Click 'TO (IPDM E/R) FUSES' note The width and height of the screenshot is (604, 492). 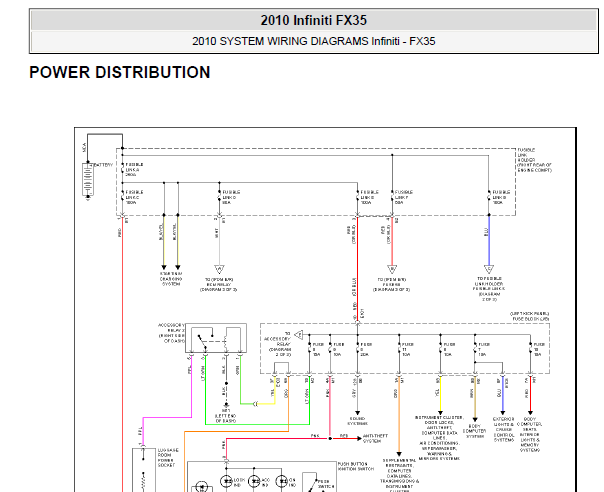point(391,285)
